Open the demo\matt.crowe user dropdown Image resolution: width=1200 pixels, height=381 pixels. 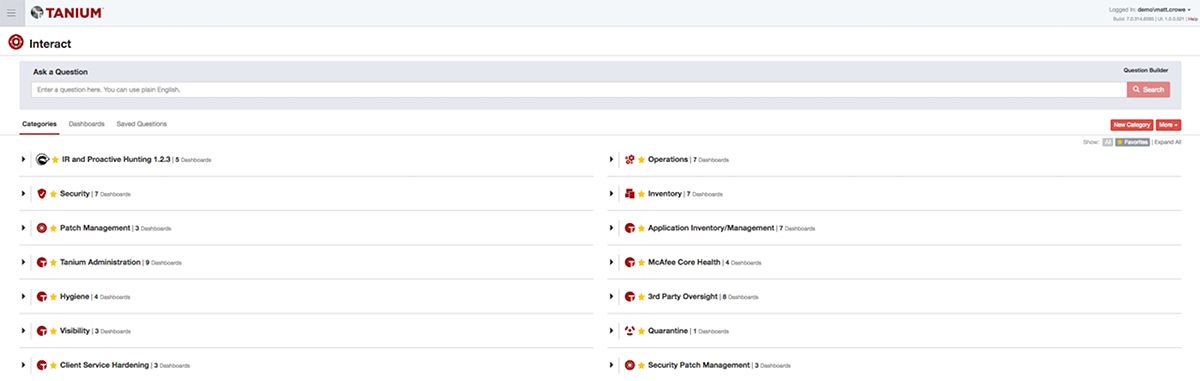1164,9
